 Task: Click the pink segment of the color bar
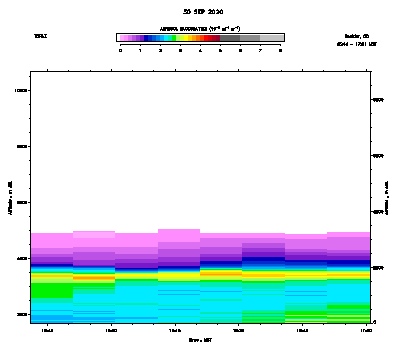[124, 38]
